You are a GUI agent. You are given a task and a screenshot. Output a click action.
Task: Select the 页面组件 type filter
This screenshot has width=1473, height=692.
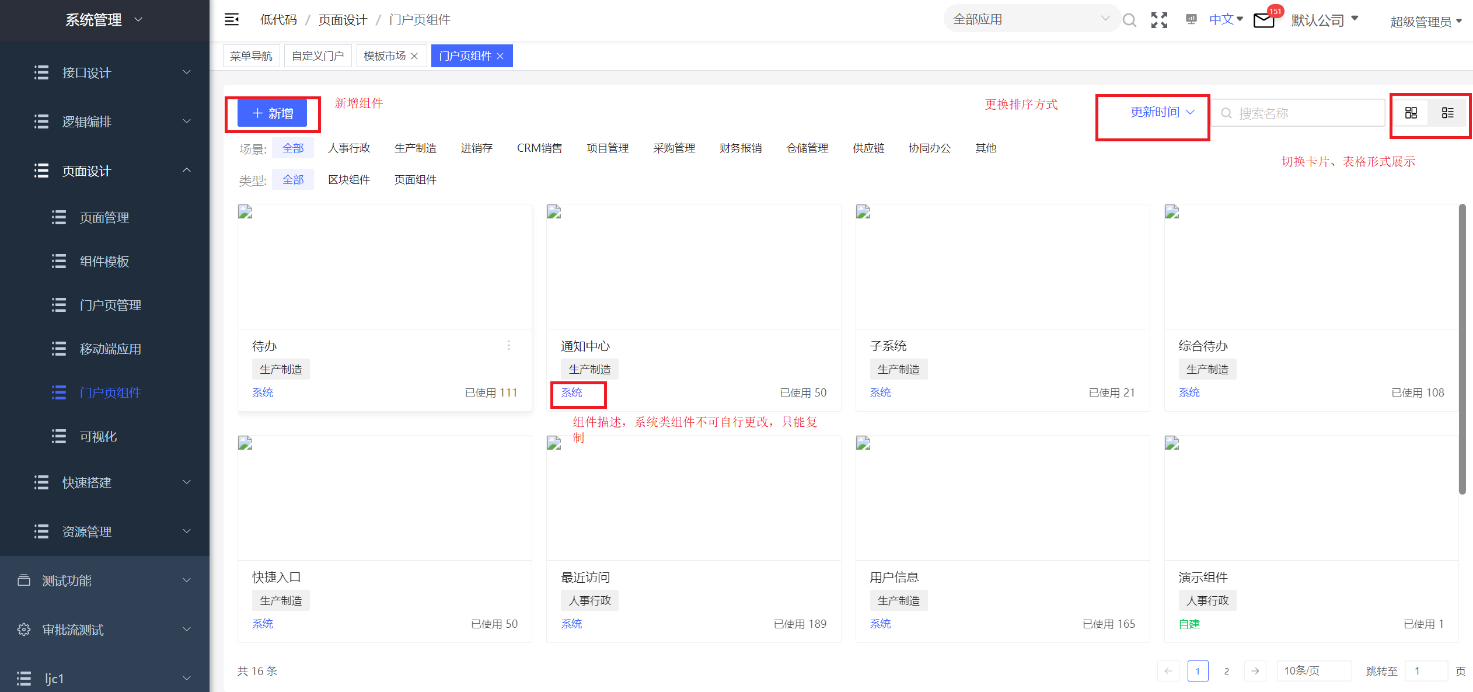point(415,180)
